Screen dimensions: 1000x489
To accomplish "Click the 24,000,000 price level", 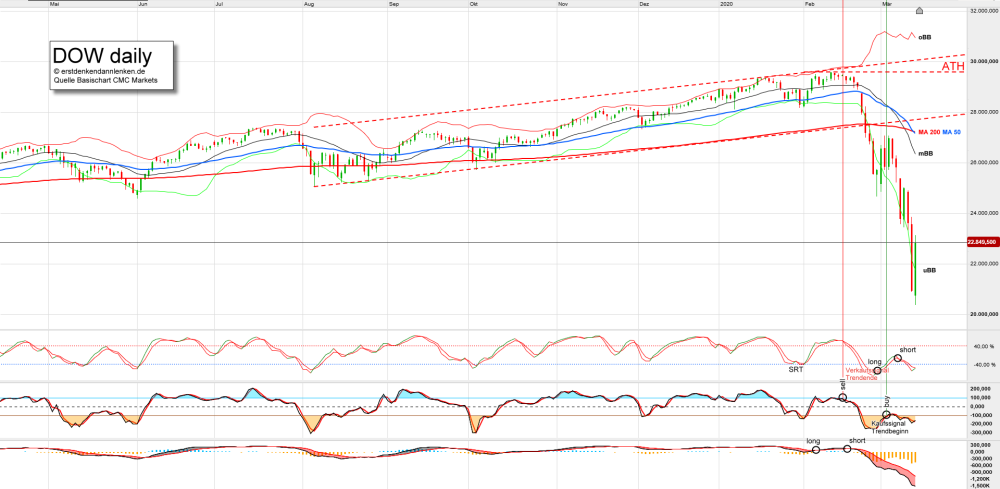I will coord(983,213).
